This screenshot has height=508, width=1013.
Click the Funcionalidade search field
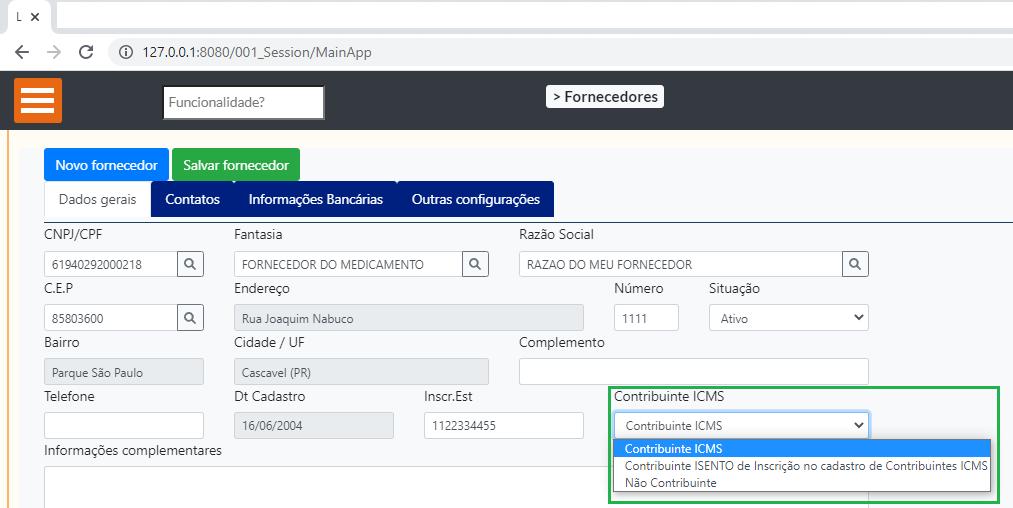tap(243, 102)
